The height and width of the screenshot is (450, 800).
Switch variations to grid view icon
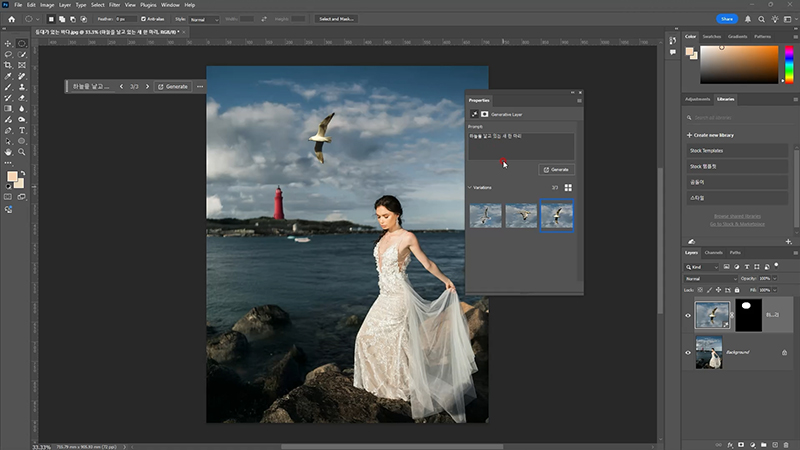[x=568, y=187]
